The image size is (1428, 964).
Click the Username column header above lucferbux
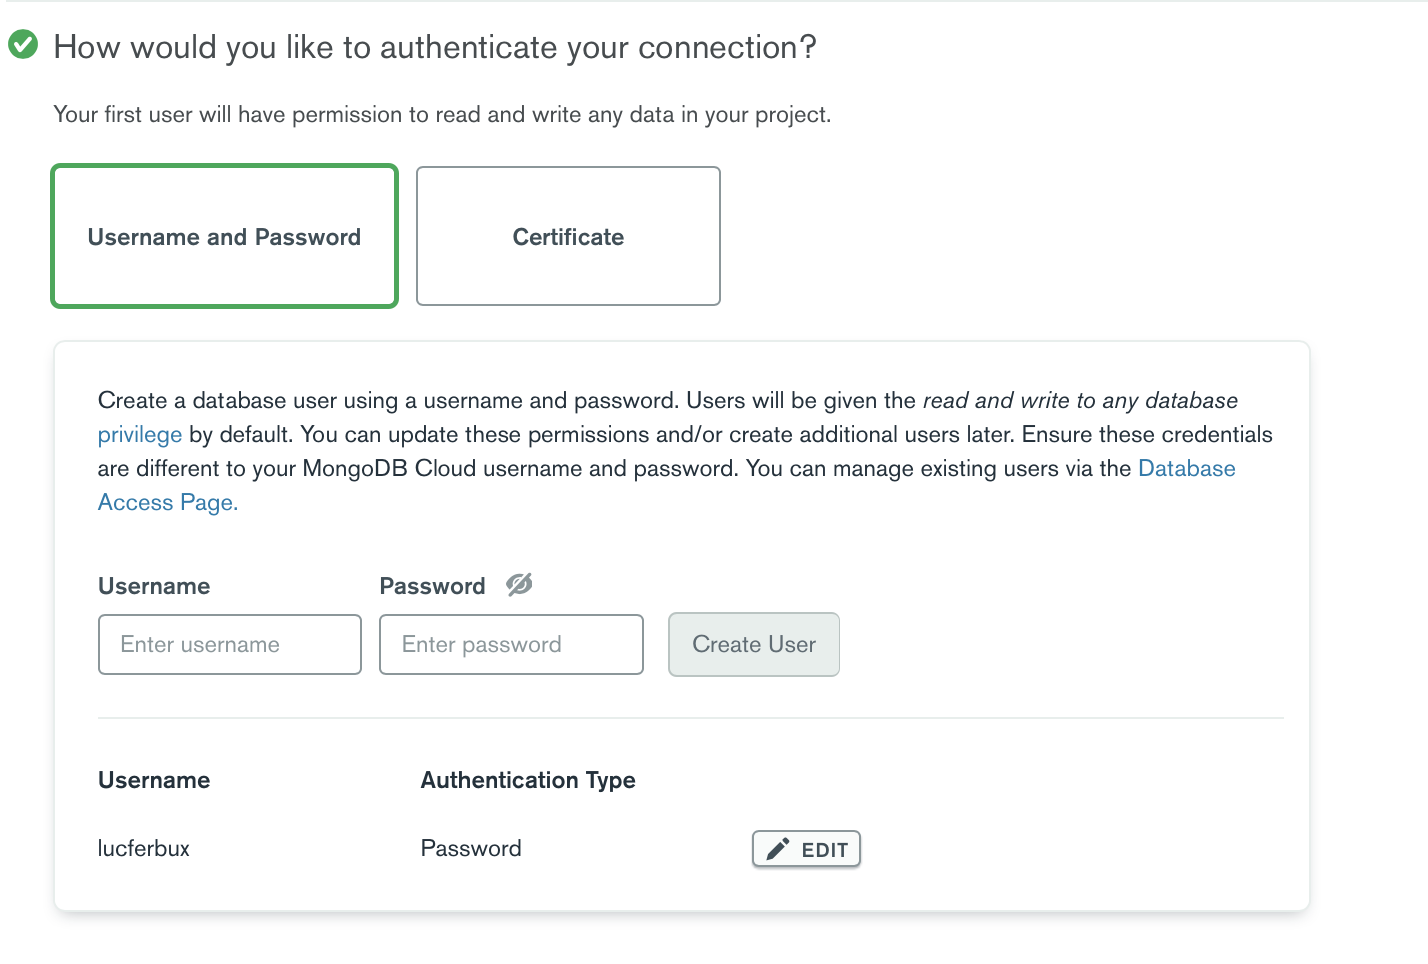[x=154, y=780]
